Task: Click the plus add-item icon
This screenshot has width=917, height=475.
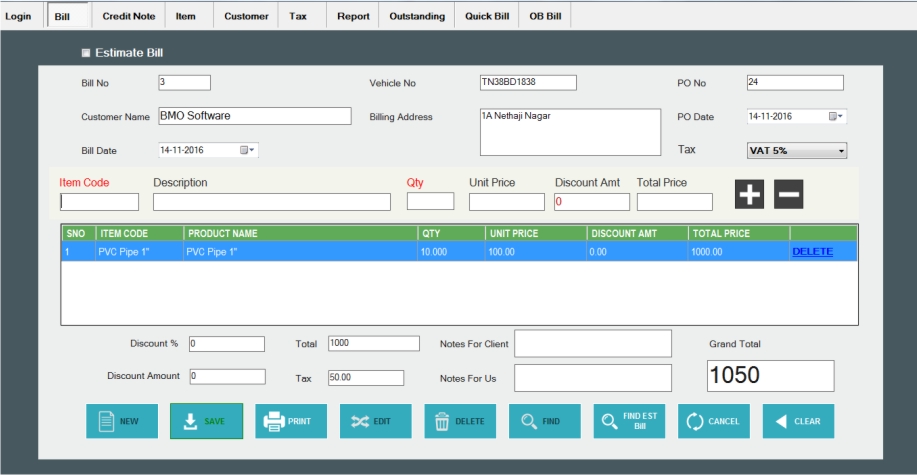Action: pos(749,194)
